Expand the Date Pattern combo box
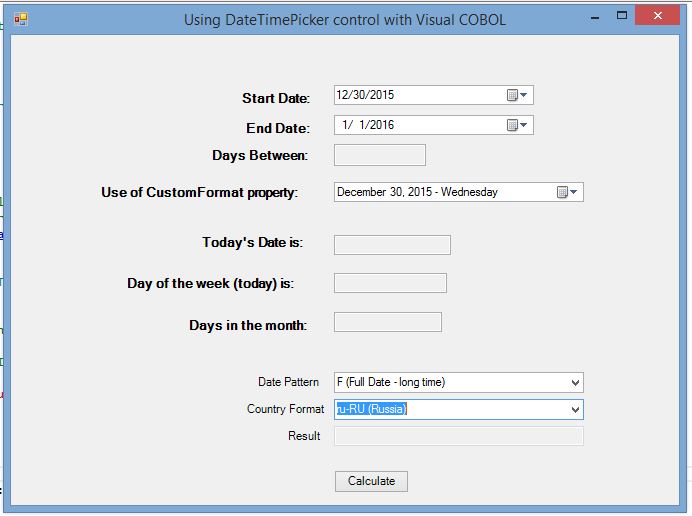This screenshot has width=692, height=516. click(574, 382)
